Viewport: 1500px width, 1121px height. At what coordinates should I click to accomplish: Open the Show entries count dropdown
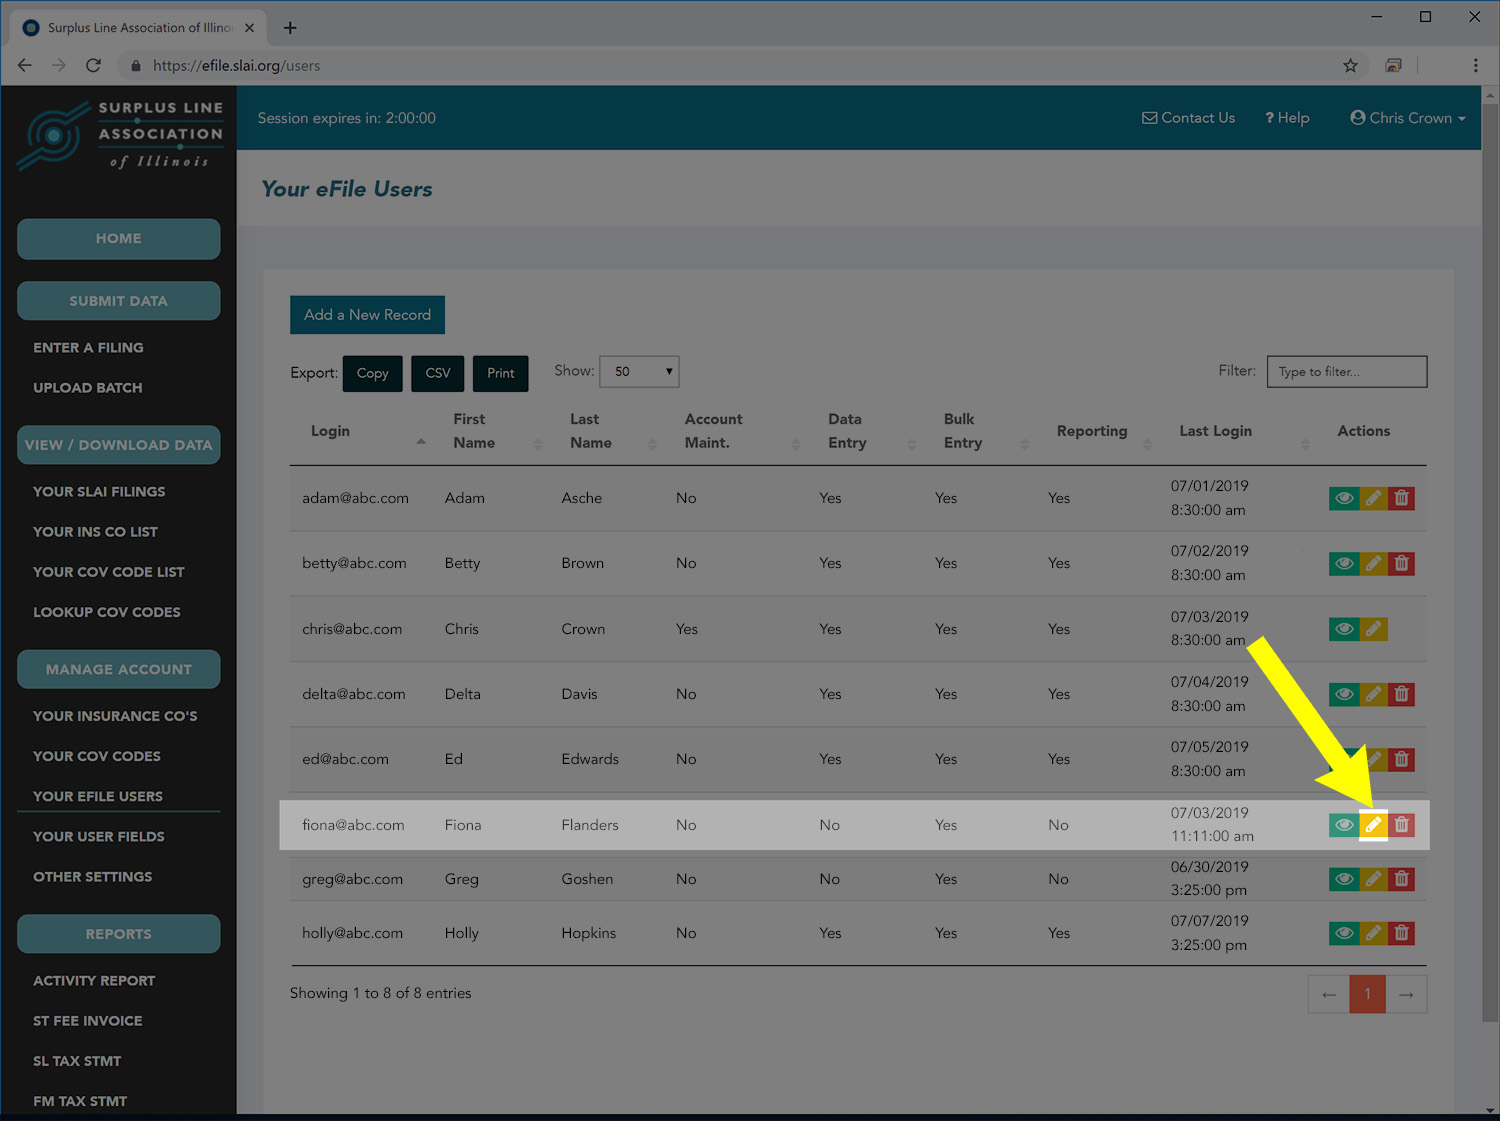[639, 371]
